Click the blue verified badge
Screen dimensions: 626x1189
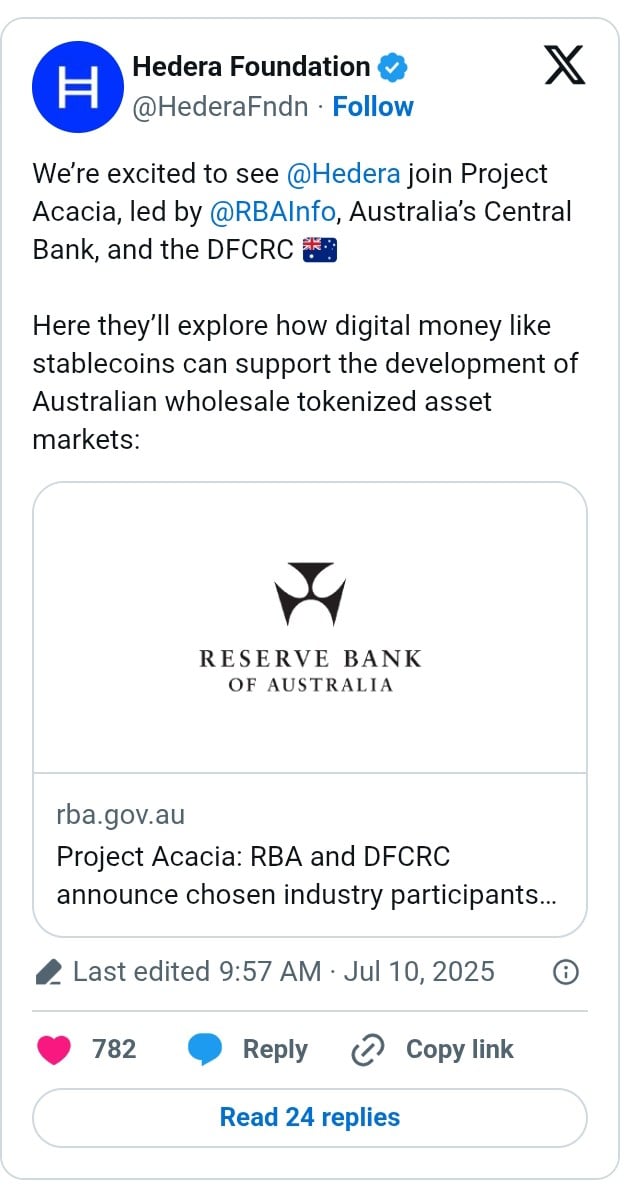point(393,68)
